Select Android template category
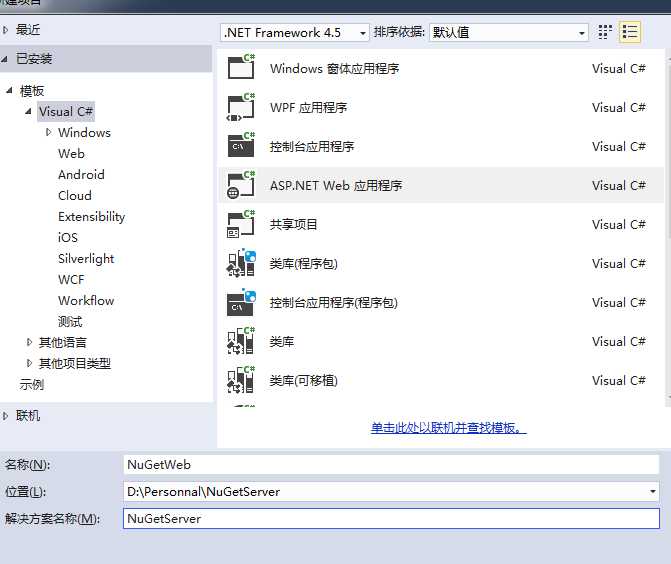Viewport: 671px width, 564px height. (81, 175)
